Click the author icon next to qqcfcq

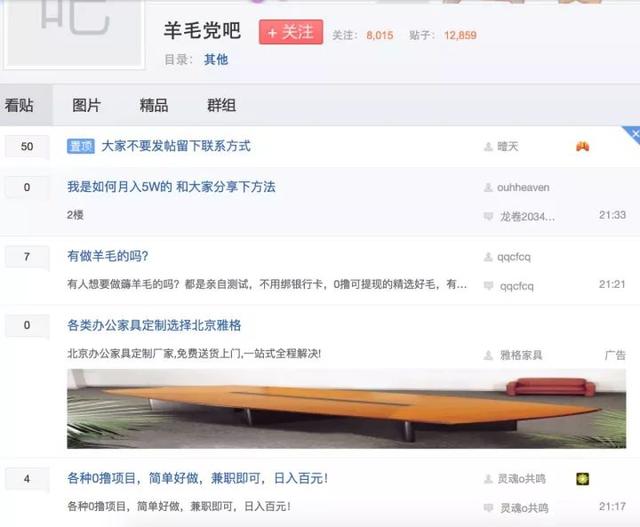pos(488,257)
